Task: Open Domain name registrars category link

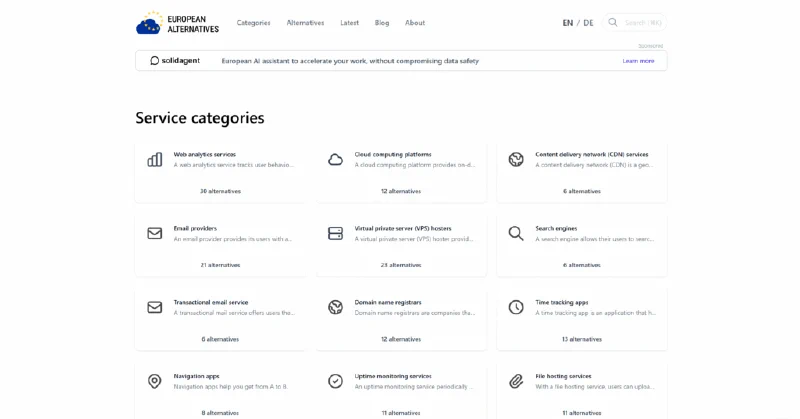Action: [x=388, y=302]
